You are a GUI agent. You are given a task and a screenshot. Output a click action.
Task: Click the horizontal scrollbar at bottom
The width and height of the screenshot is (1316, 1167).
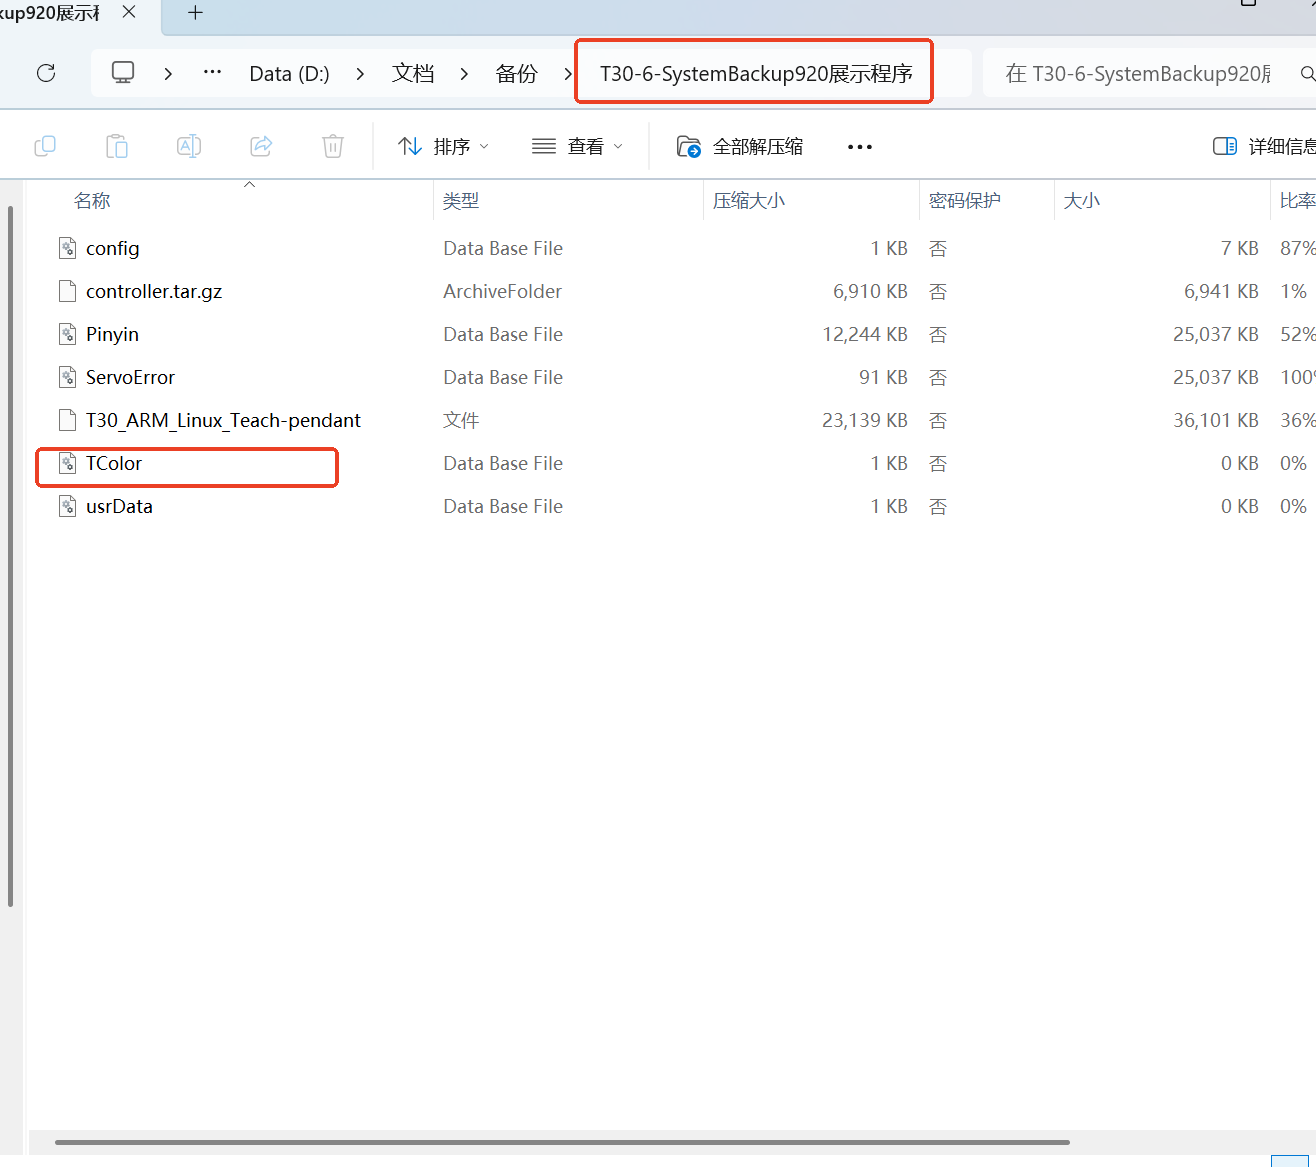pyautogui.click(x=562, y=1142)
